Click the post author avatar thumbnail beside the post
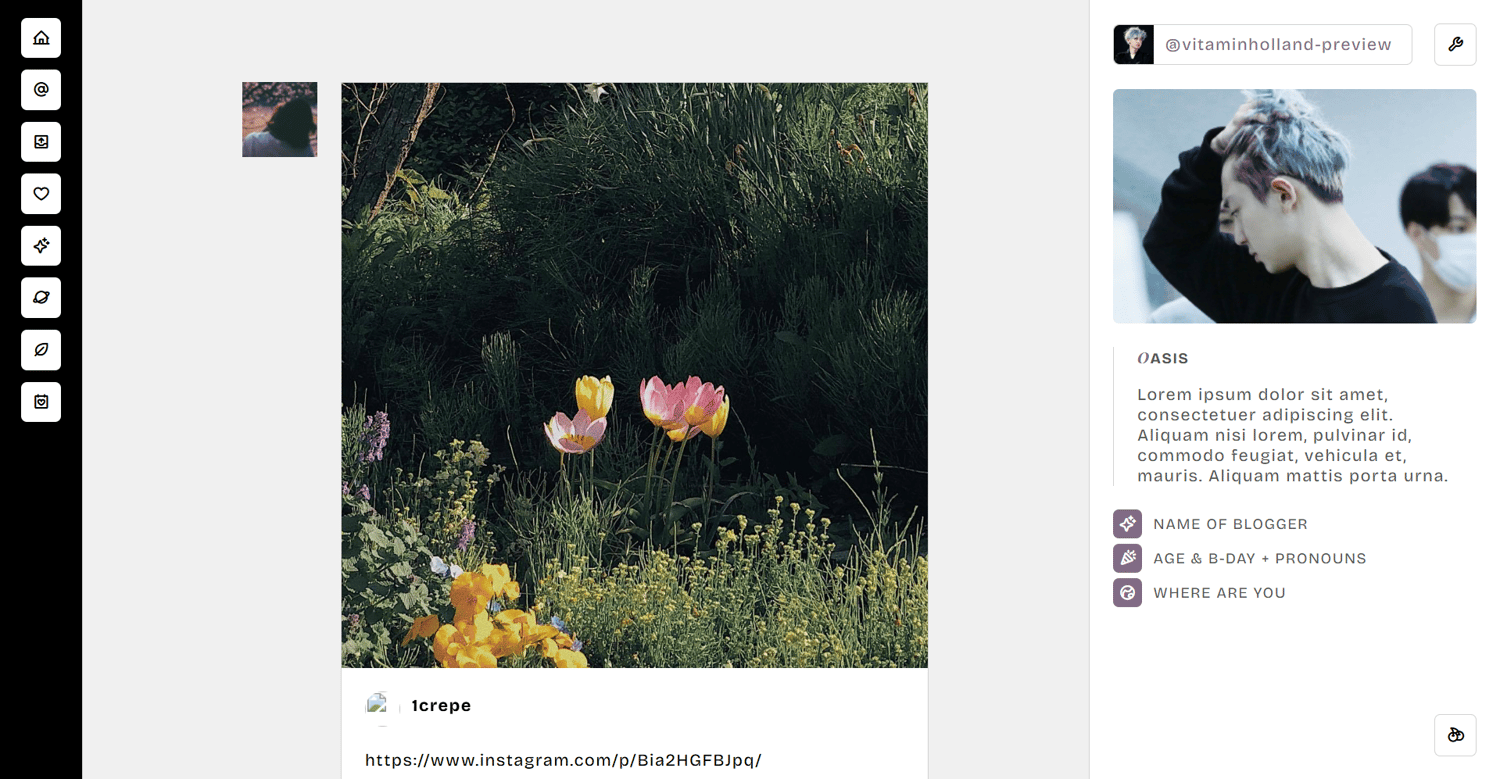The height and width of the screenshot is (779, 1500). click(279, 119)
